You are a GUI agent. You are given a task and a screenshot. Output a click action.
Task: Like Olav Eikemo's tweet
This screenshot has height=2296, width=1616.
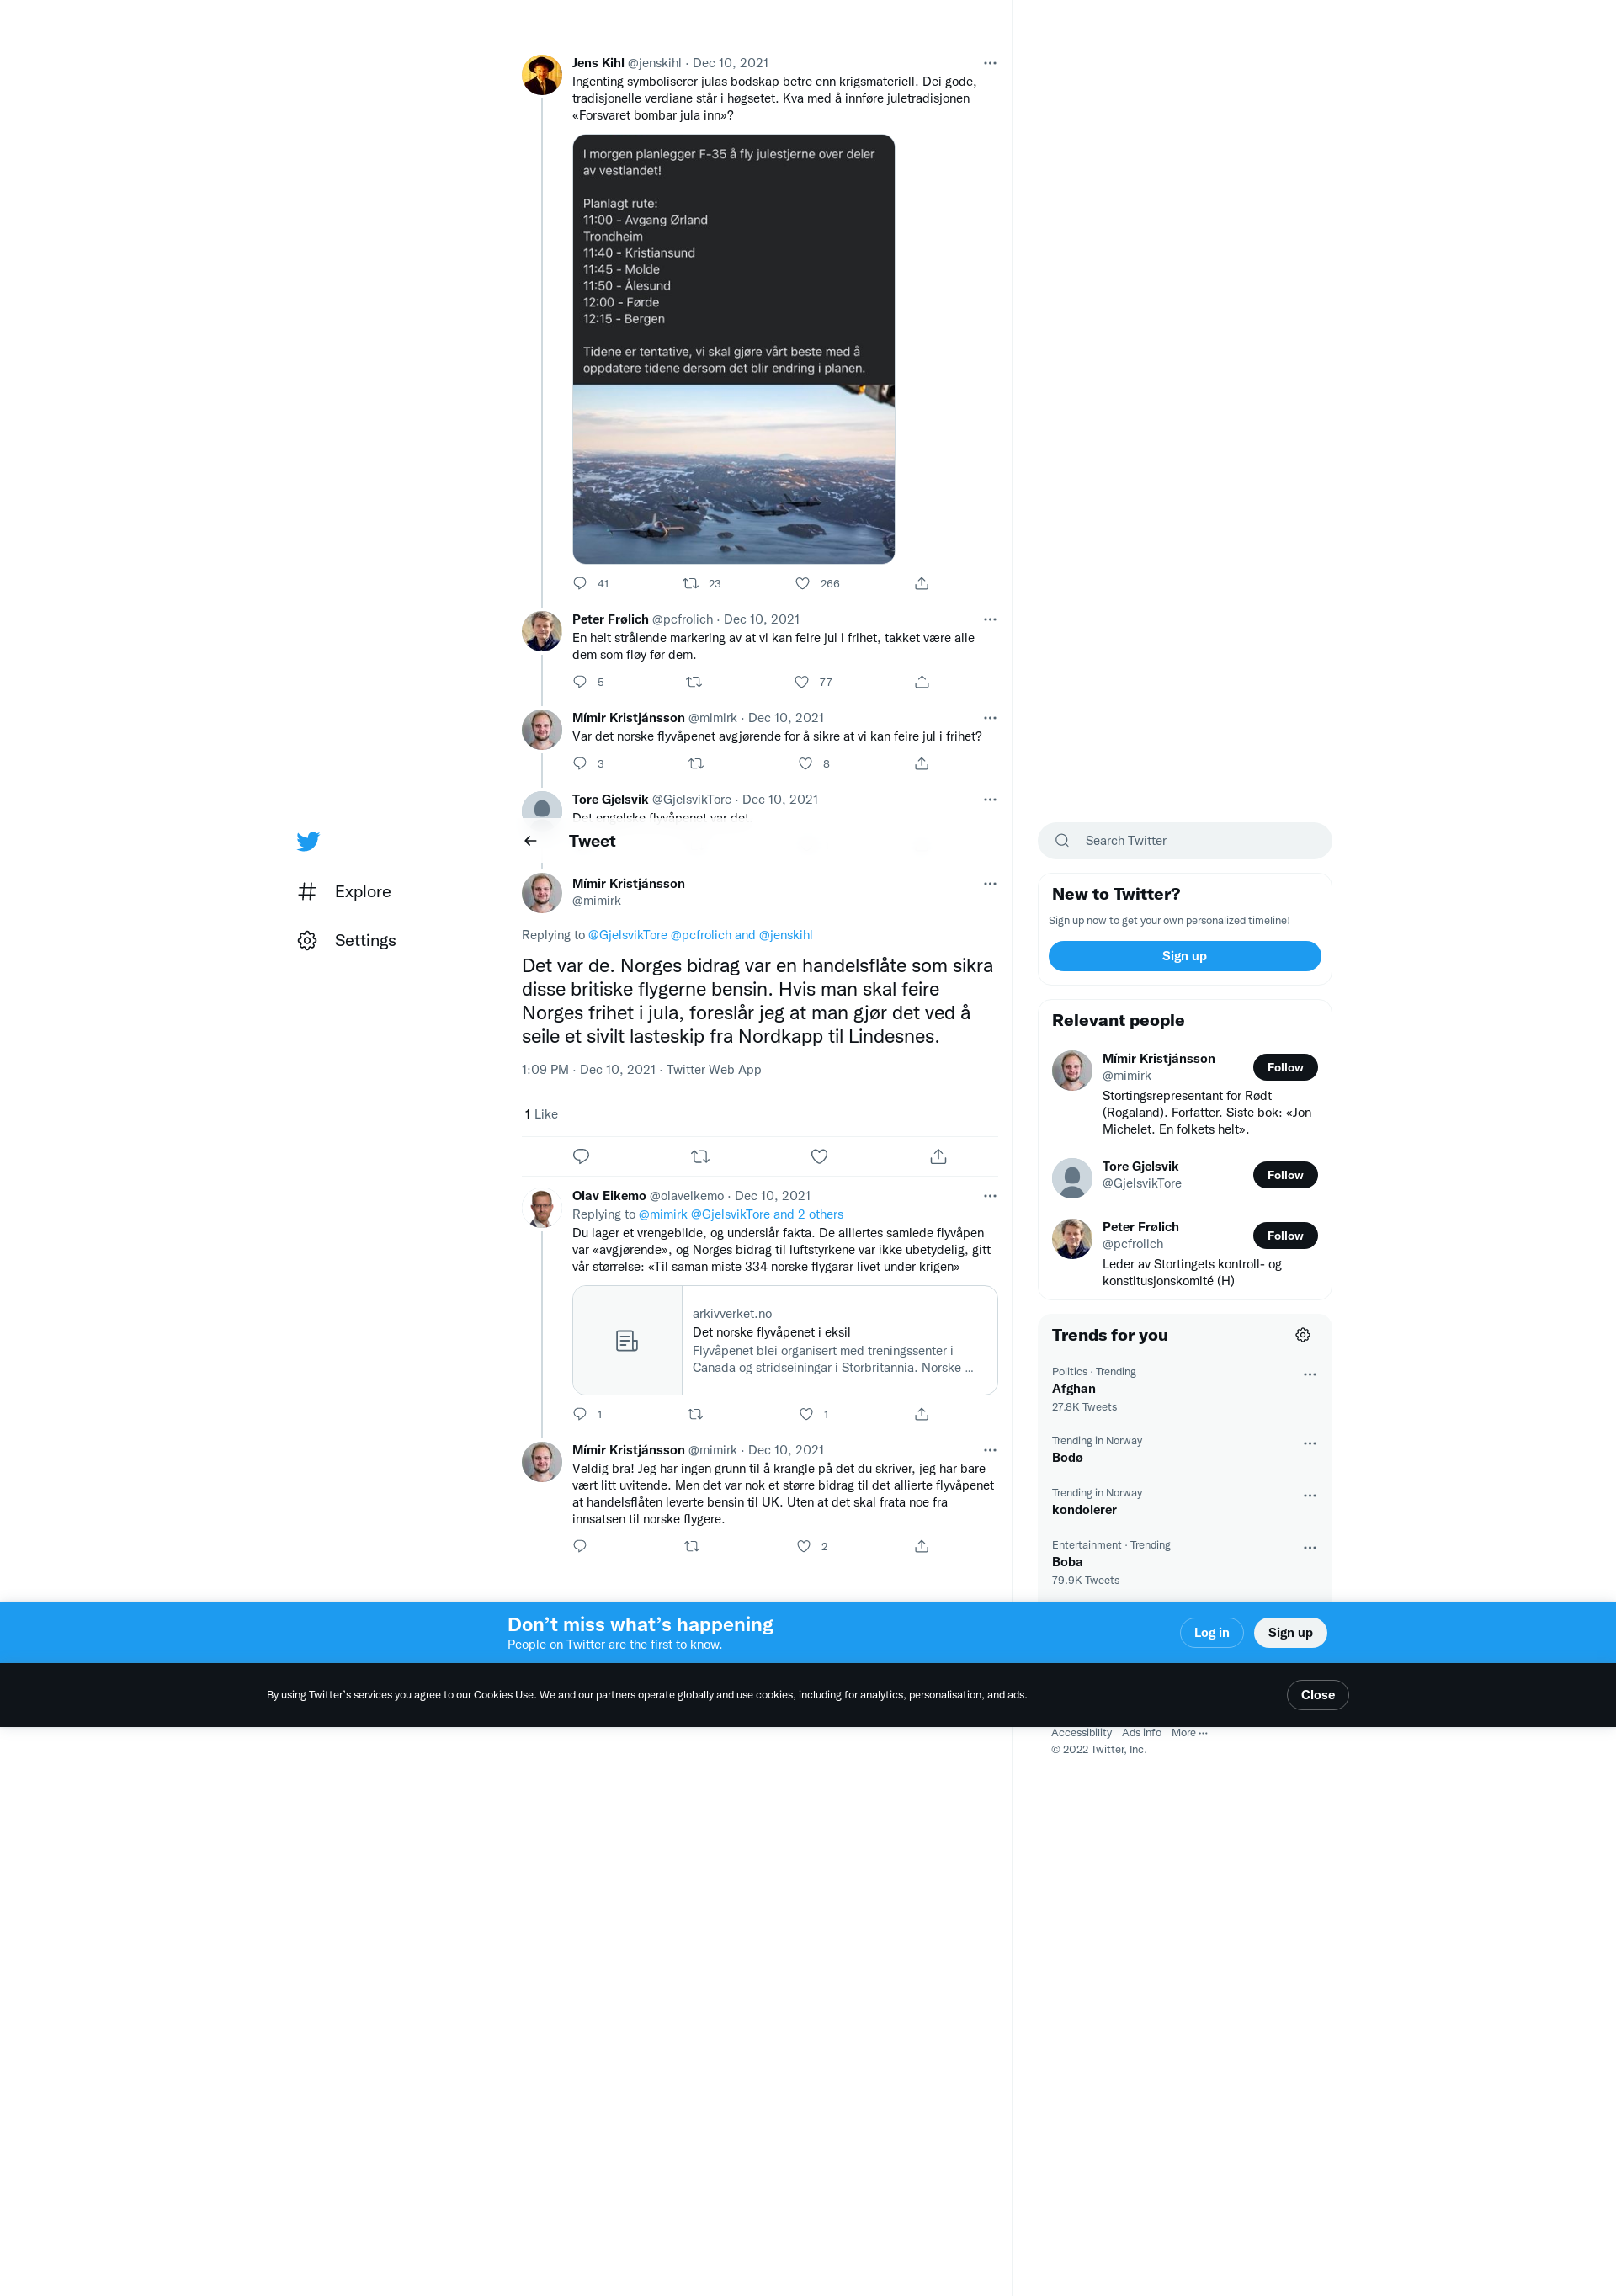[x=806, y=1414]
